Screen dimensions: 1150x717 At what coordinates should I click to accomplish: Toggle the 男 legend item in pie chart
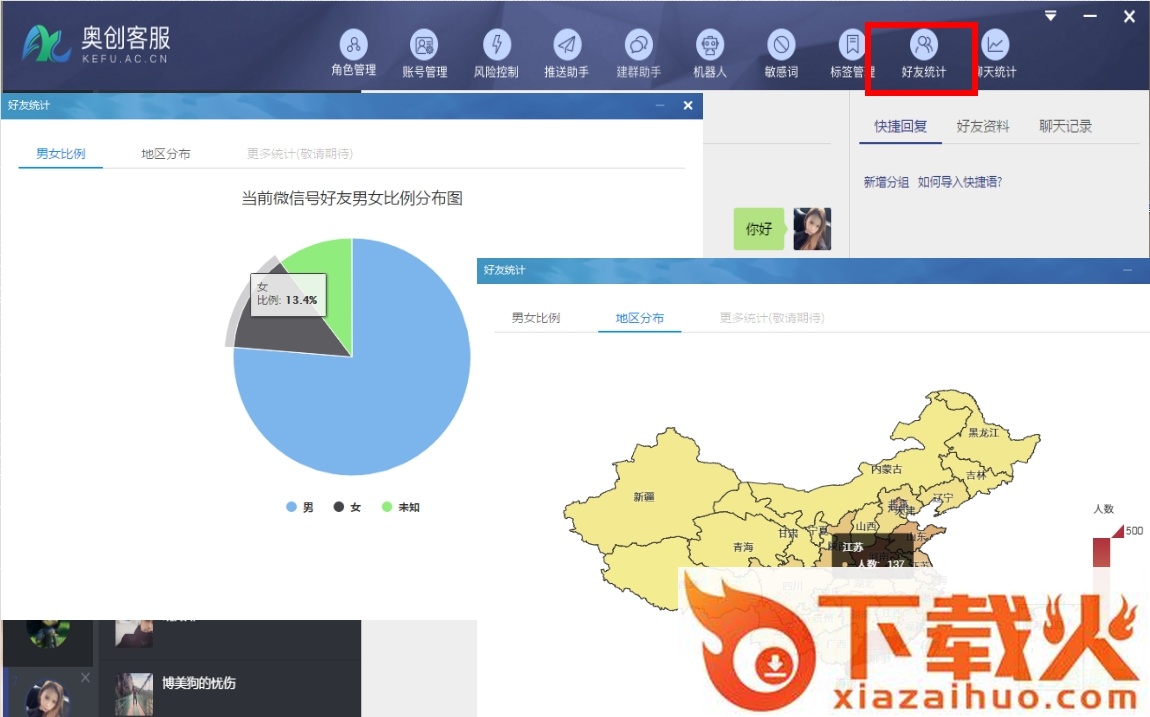[299, 507]
